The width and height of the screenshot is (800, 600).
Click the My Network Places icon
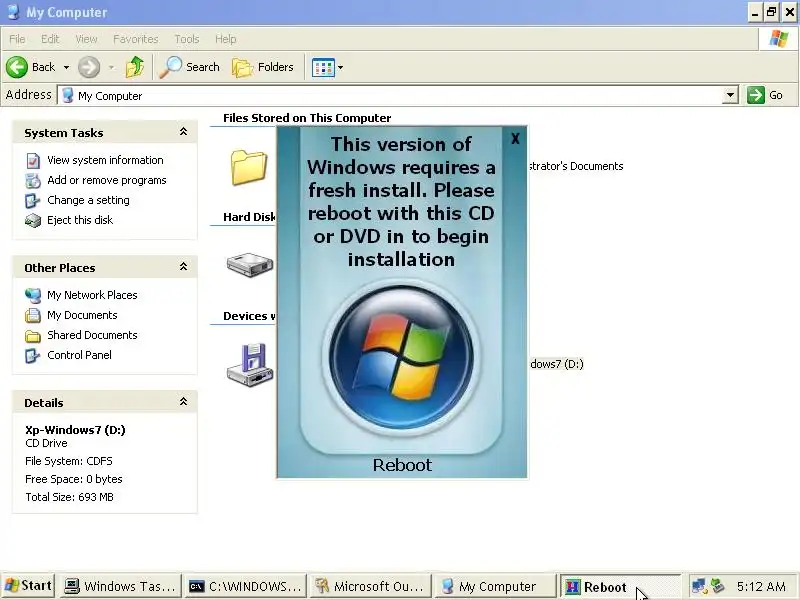33,295
